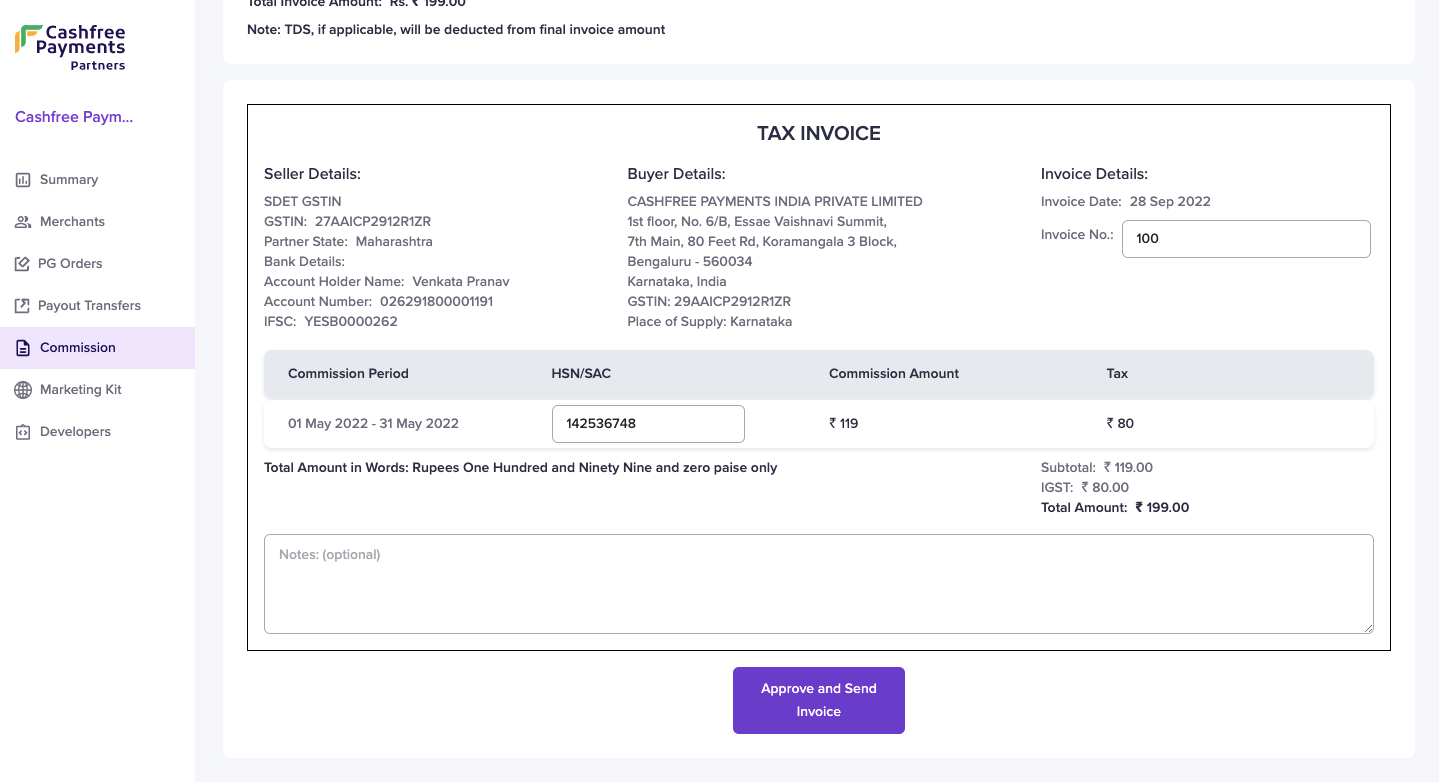Click IGST ₹ 80.00 line
This screenshot has height=782, width=1439.
click(1085, 488)
